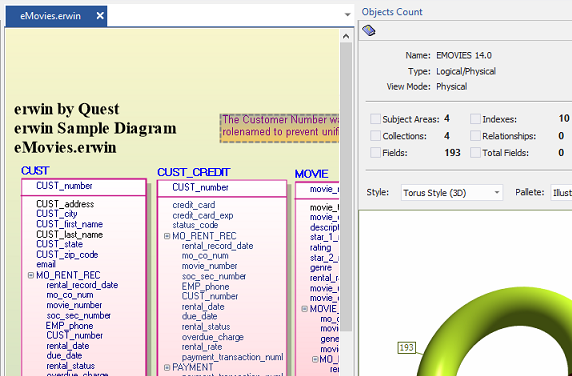Screen dimensions: 572x376
Task: Toggle the Relationships checkbox
Action: [475, 136]
